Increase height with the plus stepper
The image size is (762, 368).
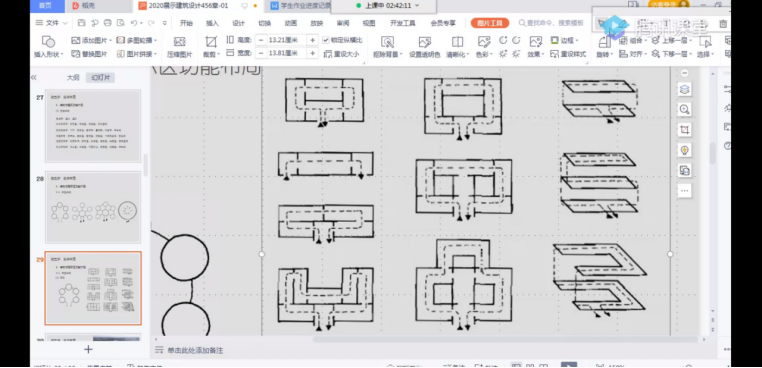(x=312, y=40)
